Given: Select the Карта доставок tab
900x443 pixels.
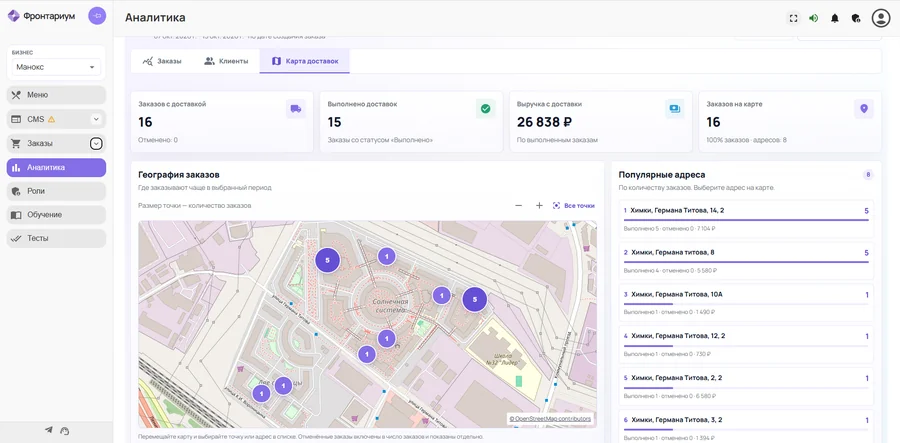Looking at the screenshot, I should 304,61.
